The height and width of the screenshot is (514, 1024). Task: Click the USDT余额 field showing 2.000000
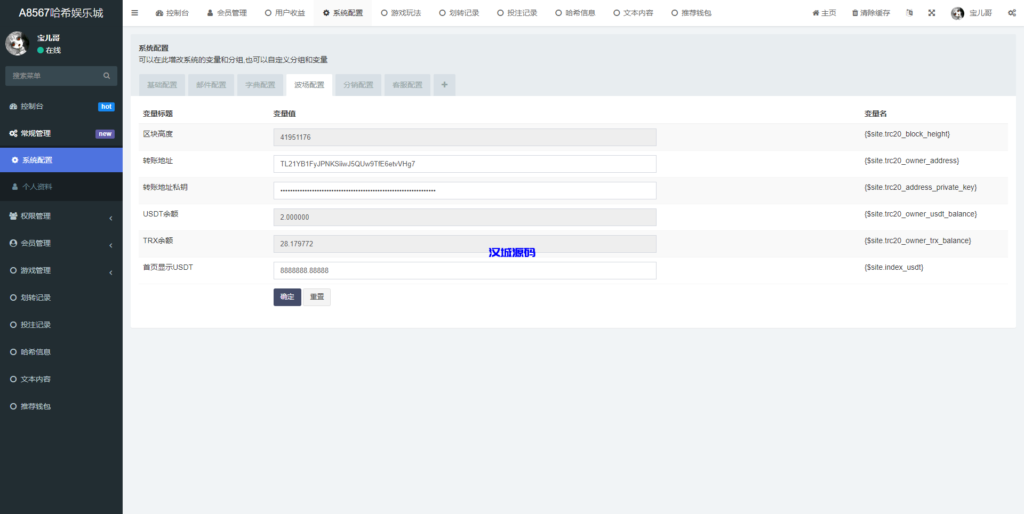pos(464,217)
